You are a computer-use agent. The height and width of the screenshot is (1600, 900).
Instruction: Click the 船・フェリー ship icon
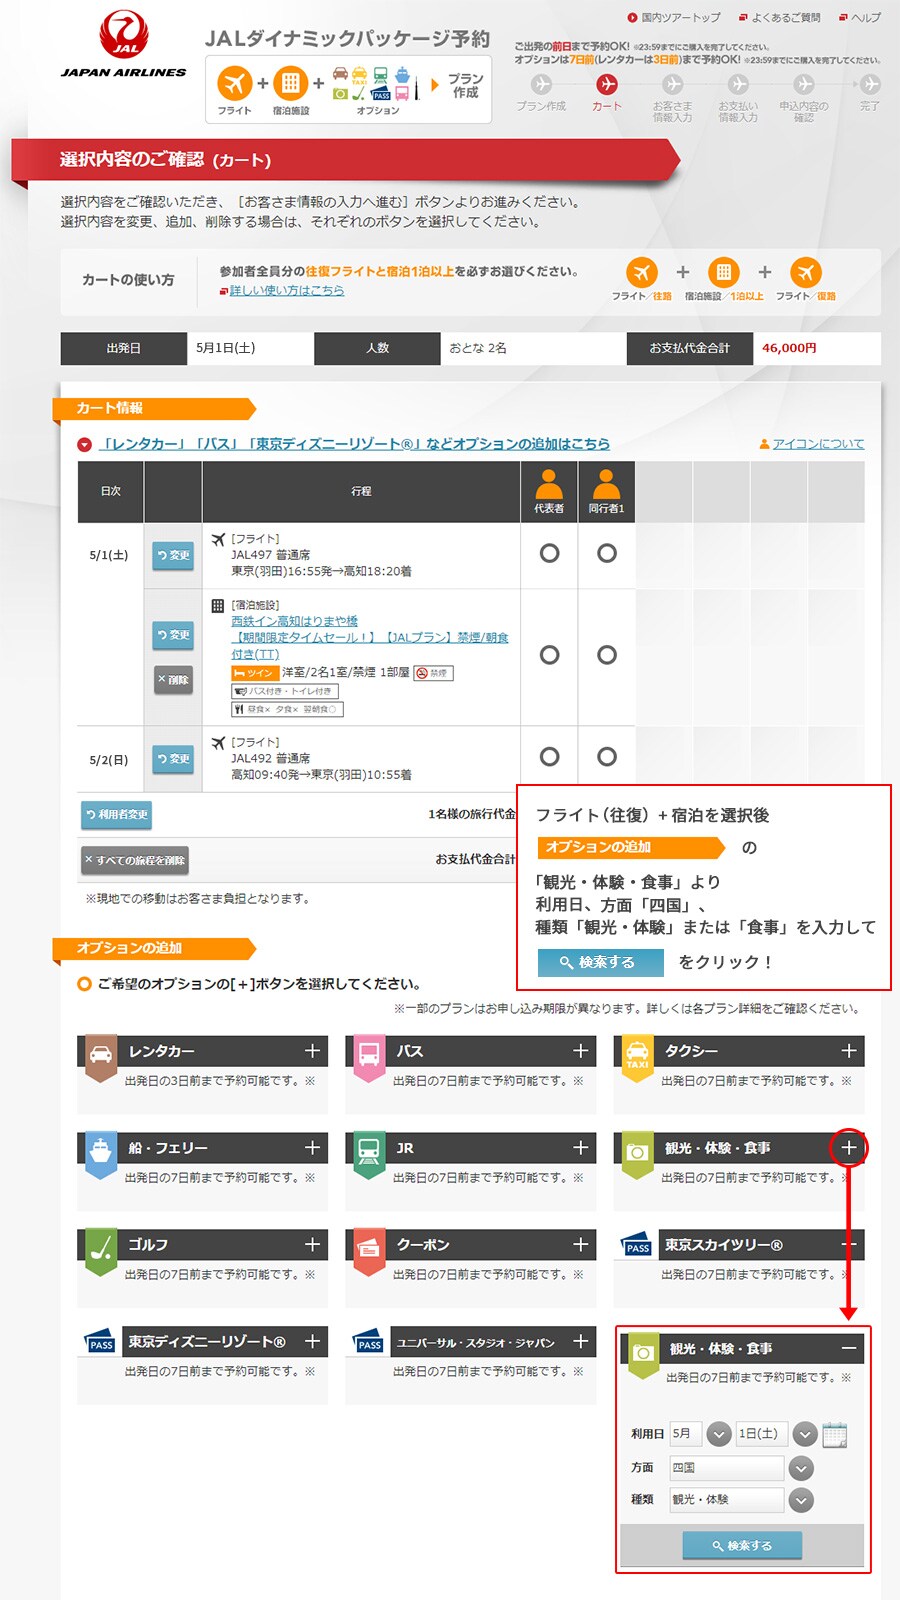click(x=101, y=1153)
